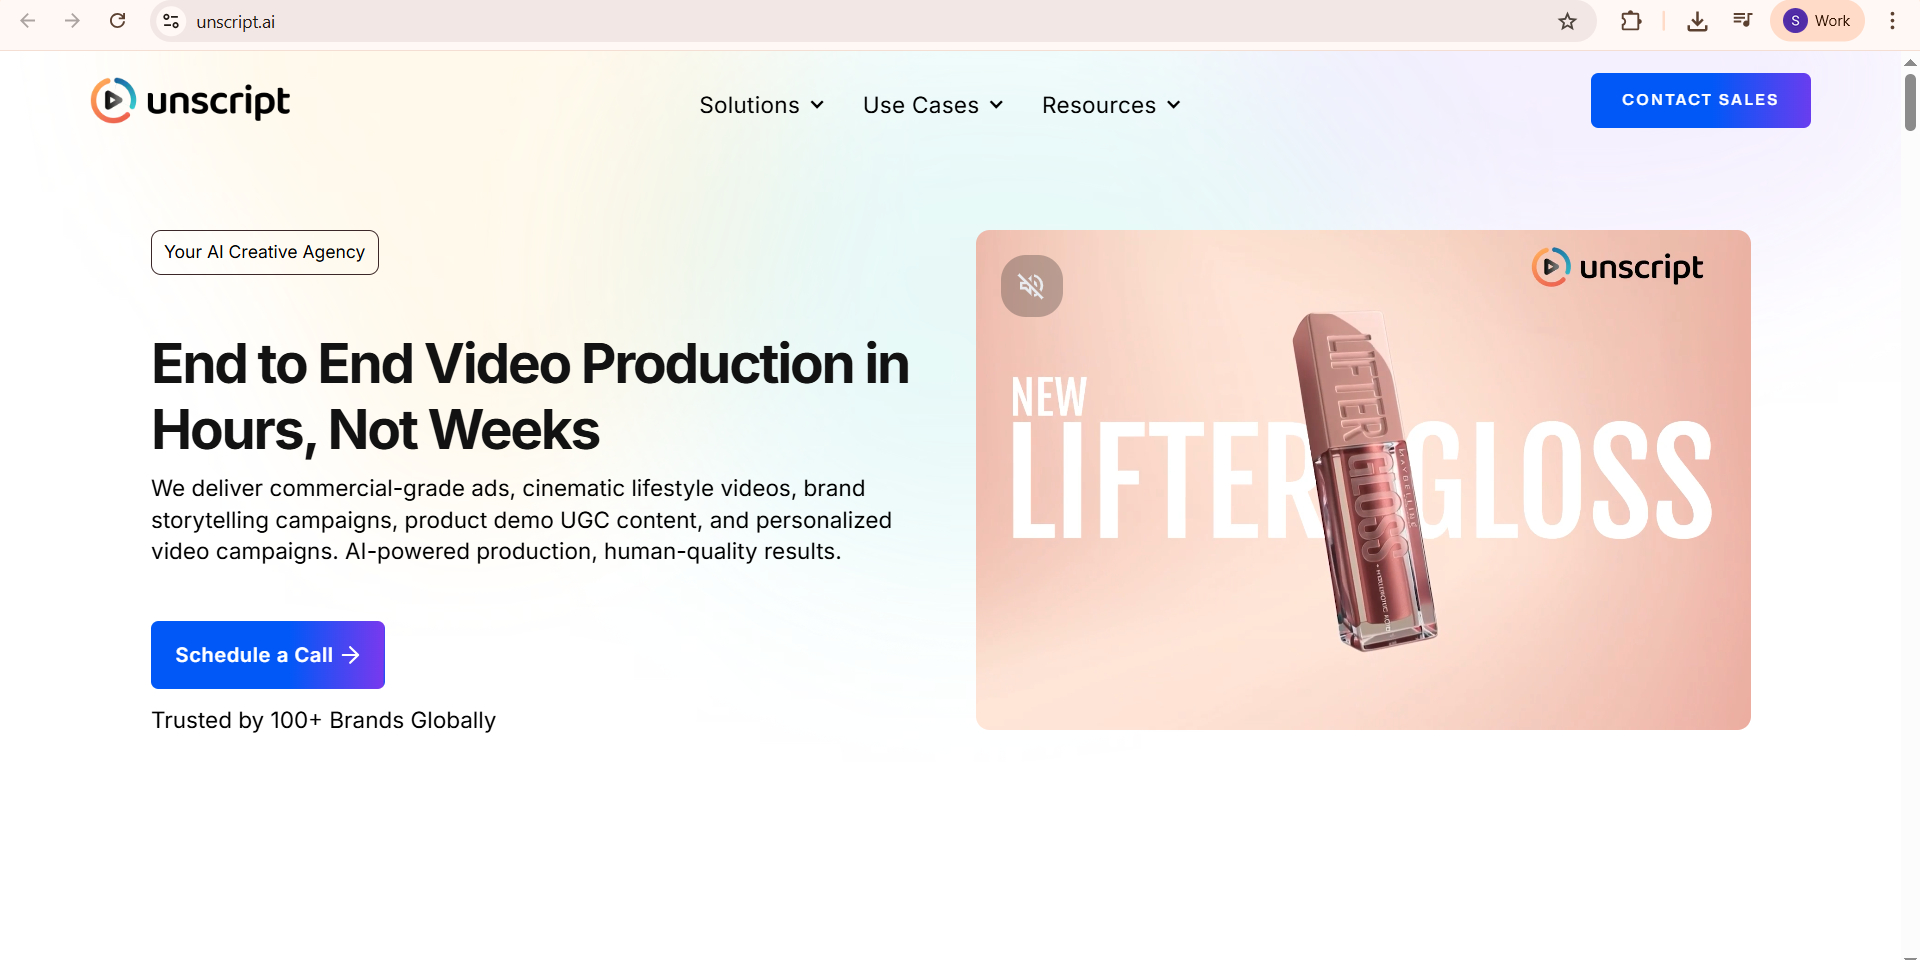1920x960 pixels.
Task: Click the Schedule a Call button
Action: pos(268,655)
